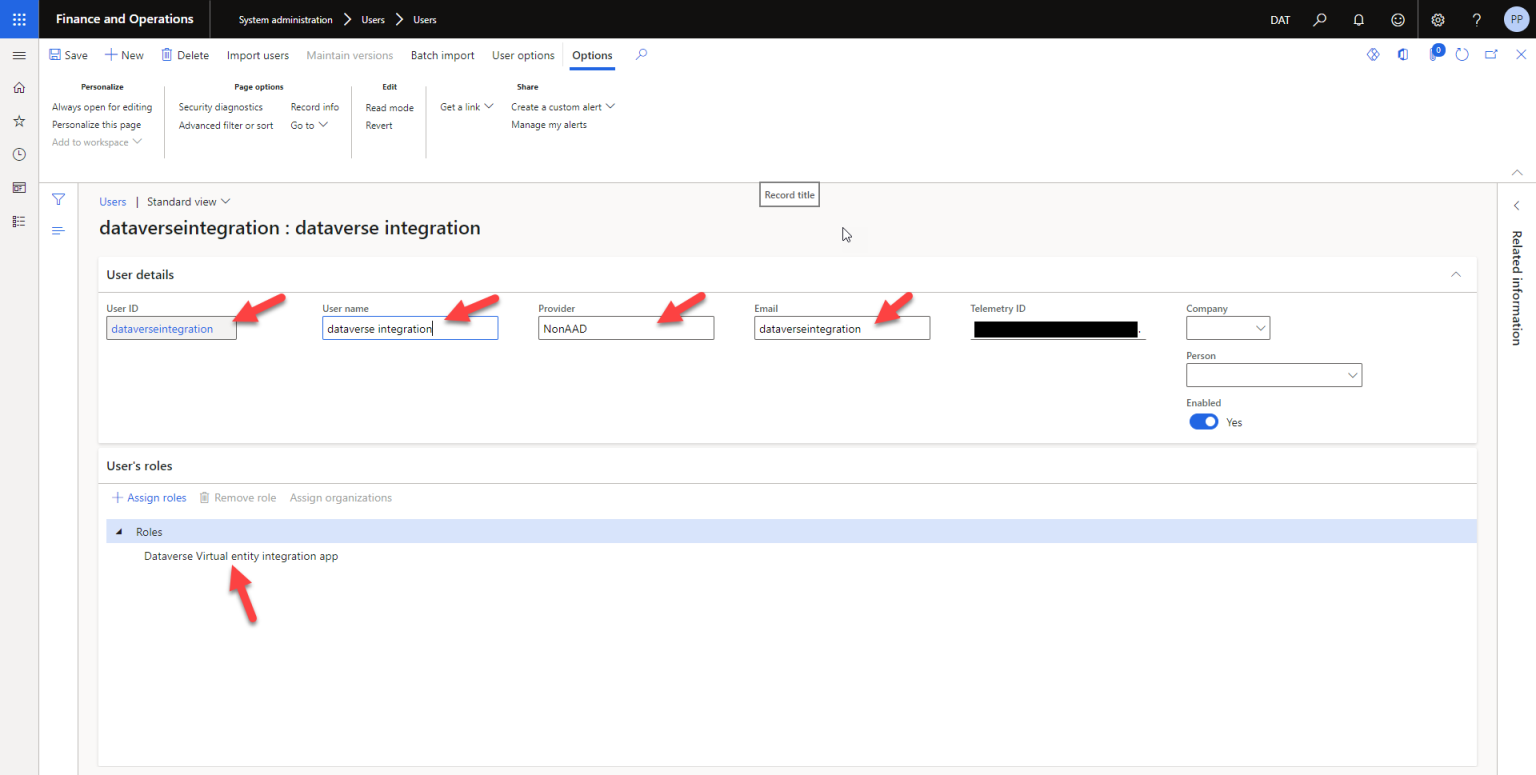The image size is (1536, 775).
Task: Open Workspaces icon in sidebar
Action: 19,187
